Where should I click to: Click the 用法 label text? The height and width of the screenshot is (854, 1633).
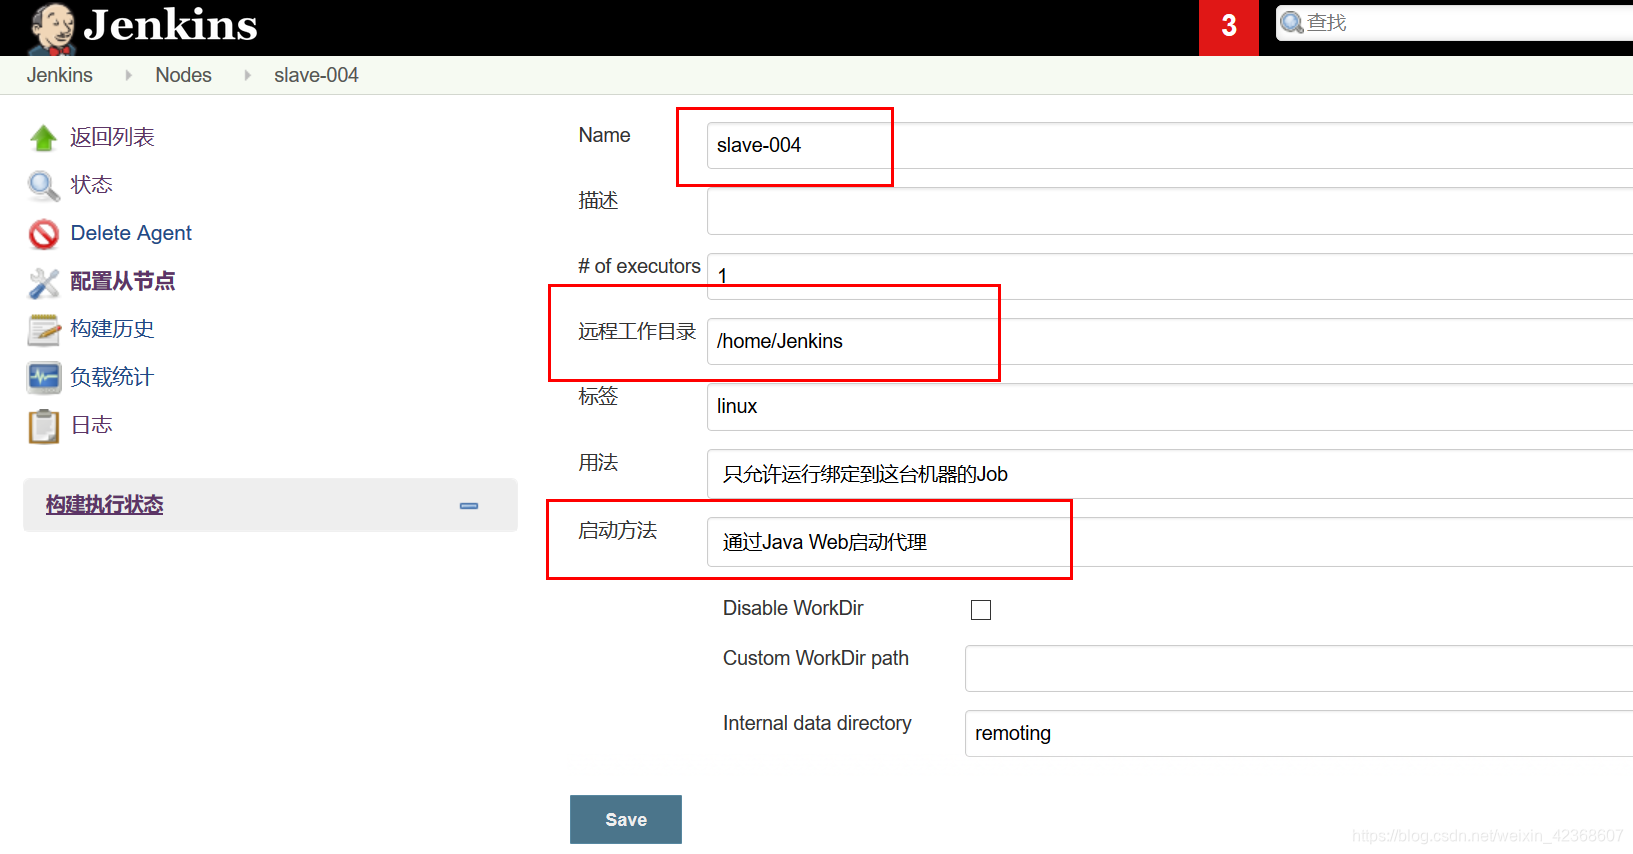coord(598,462)
